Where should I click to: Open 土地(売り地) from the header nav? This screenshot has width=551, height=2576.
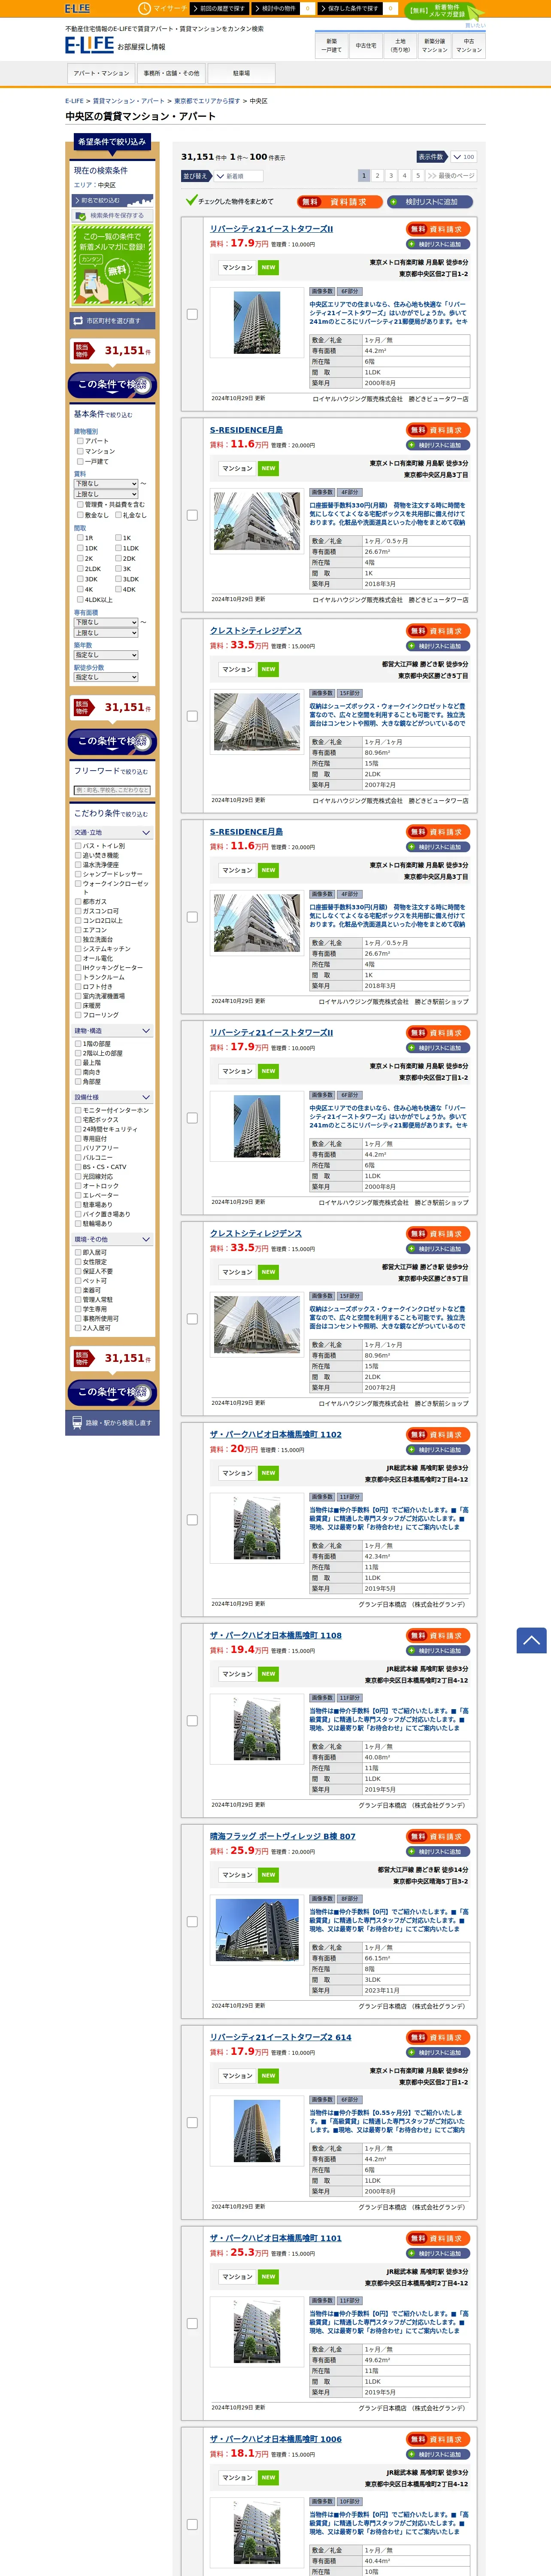(400, 45)
